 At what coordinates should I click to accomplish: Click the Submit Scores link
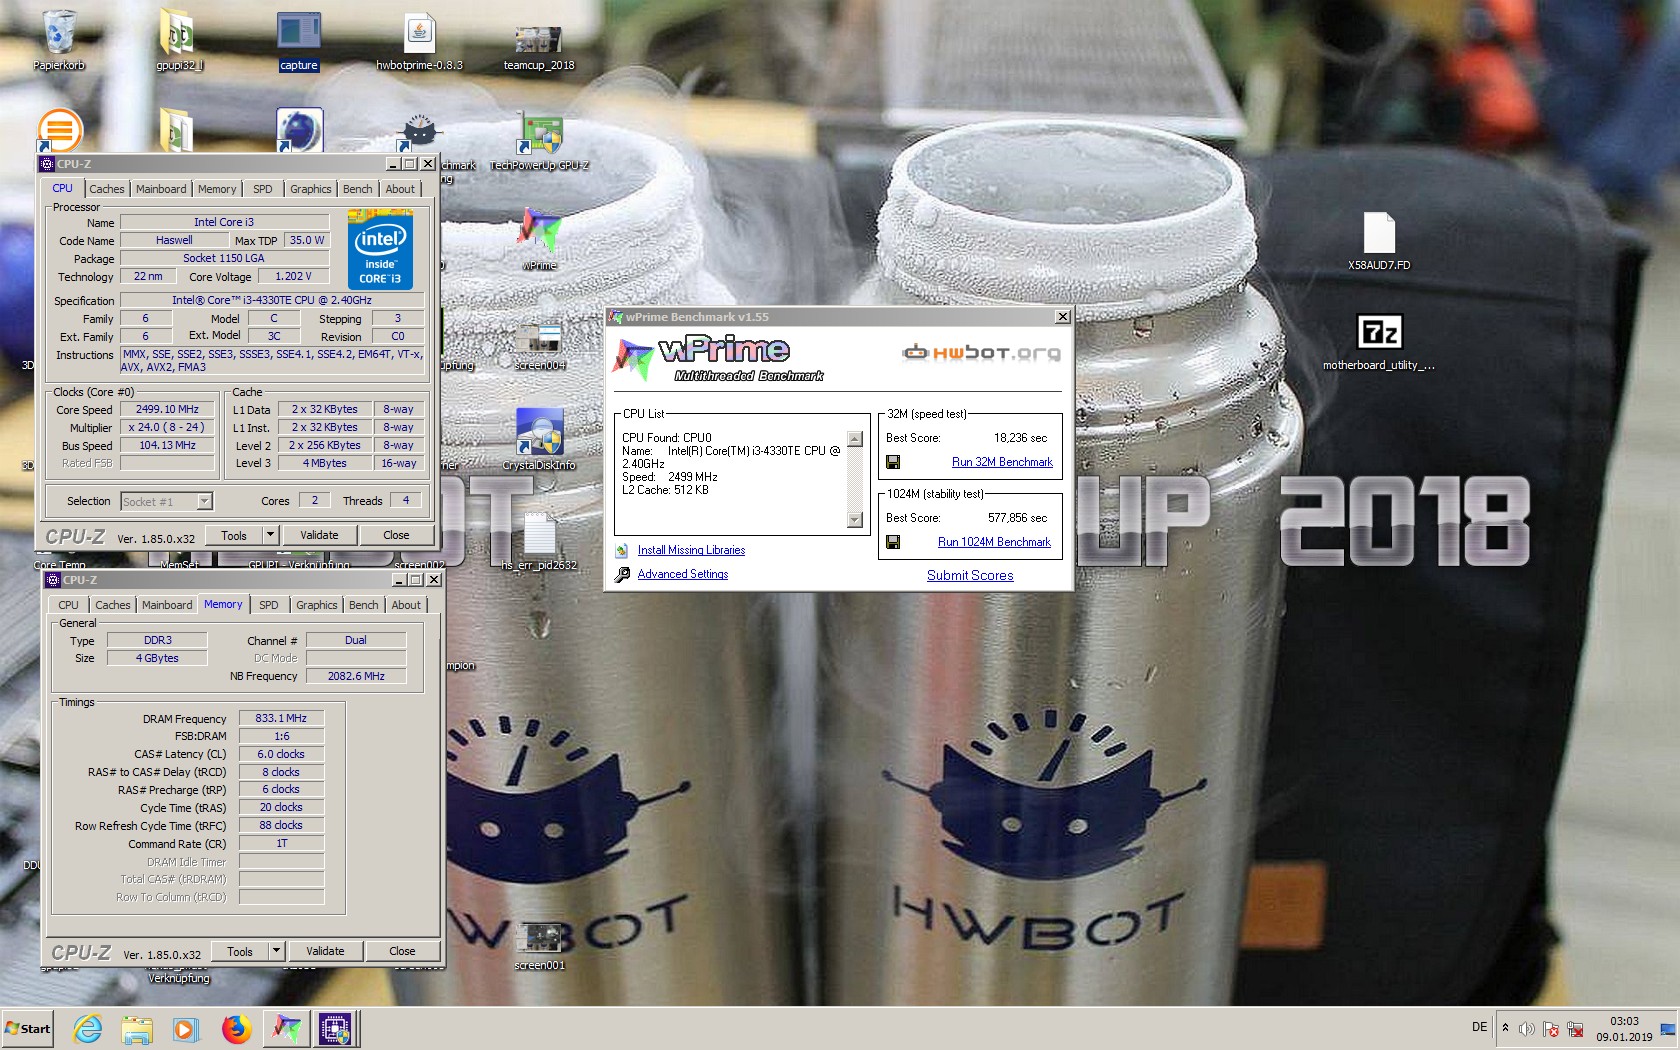click(x=970, y=575)
